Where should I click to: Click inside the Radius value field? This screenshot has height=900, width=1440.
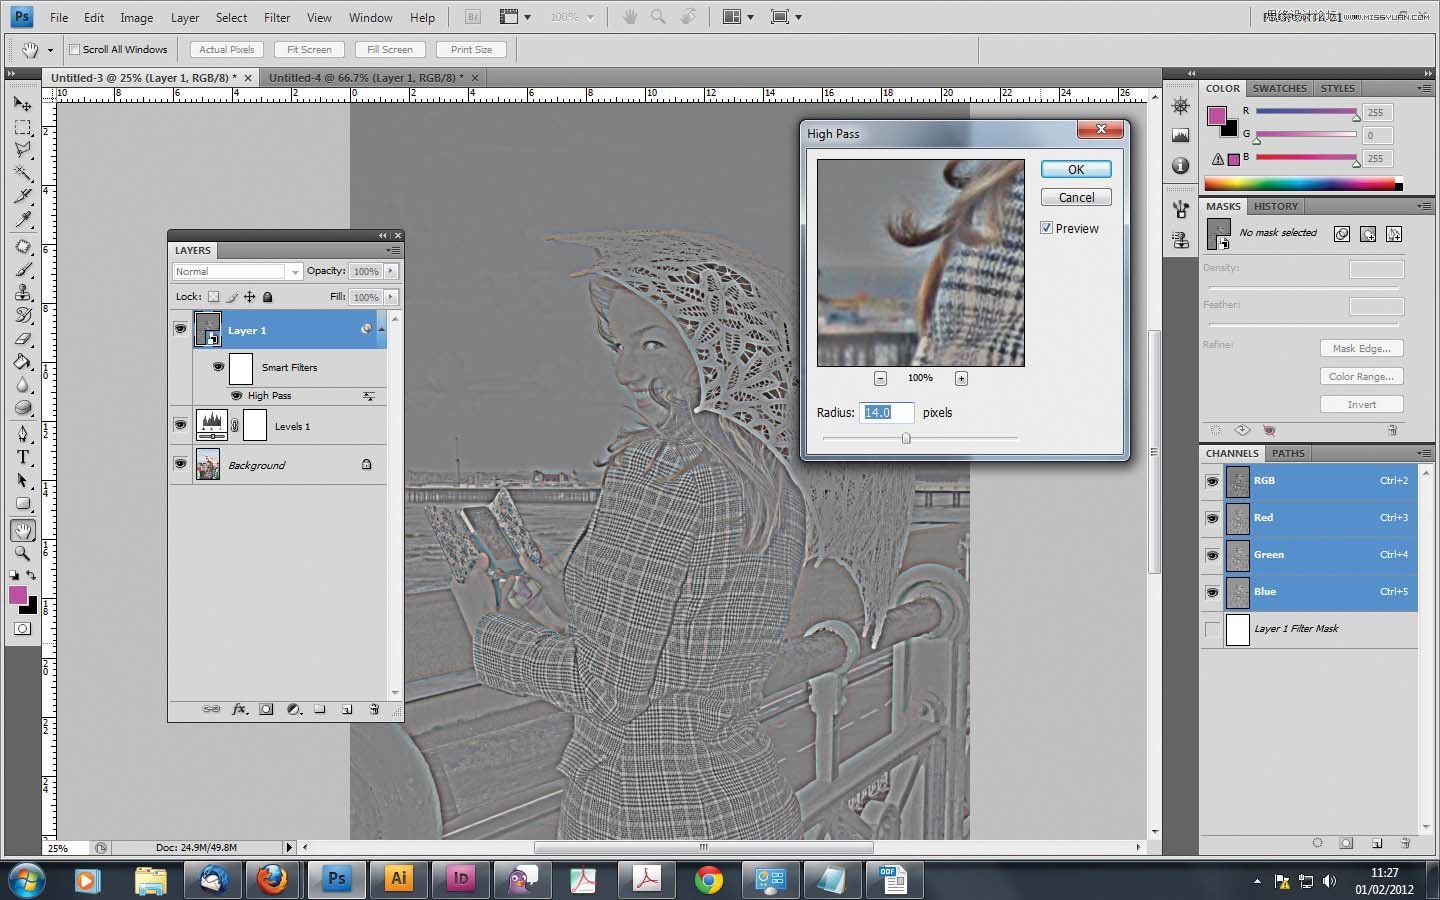pos(886,412)
